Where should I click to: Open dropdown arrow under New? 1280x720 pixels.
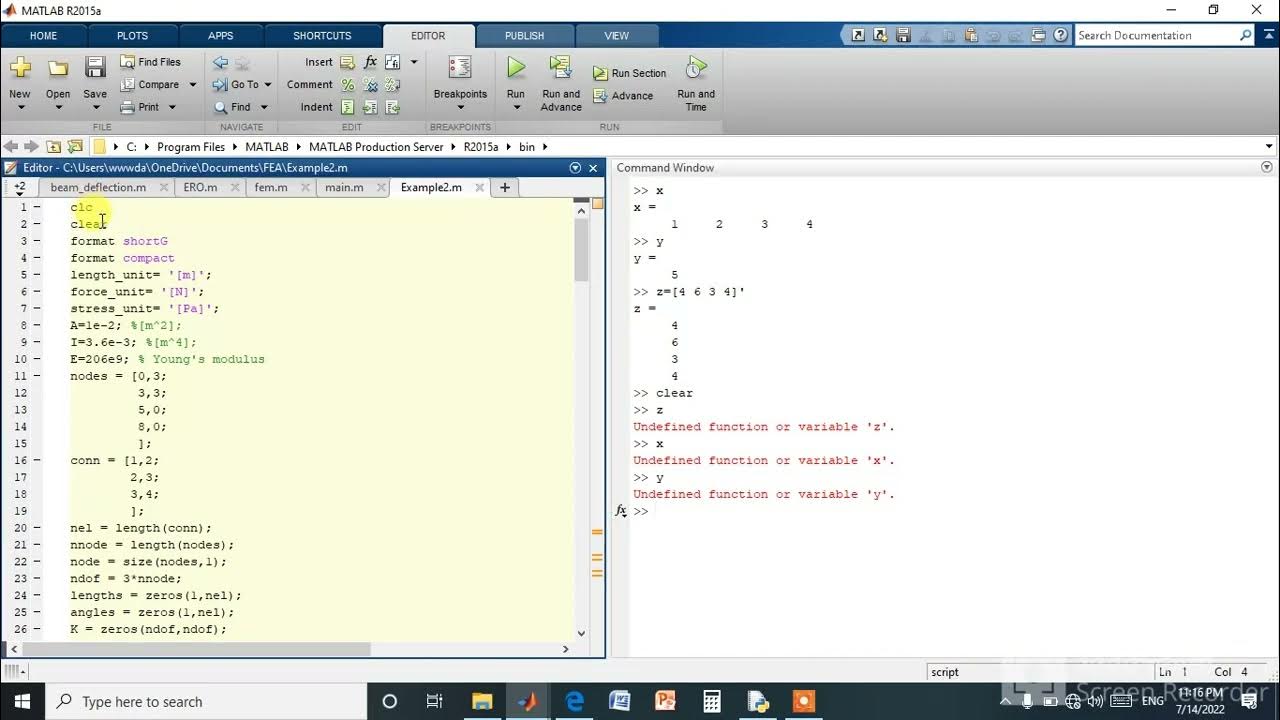[x=20, y=107]
